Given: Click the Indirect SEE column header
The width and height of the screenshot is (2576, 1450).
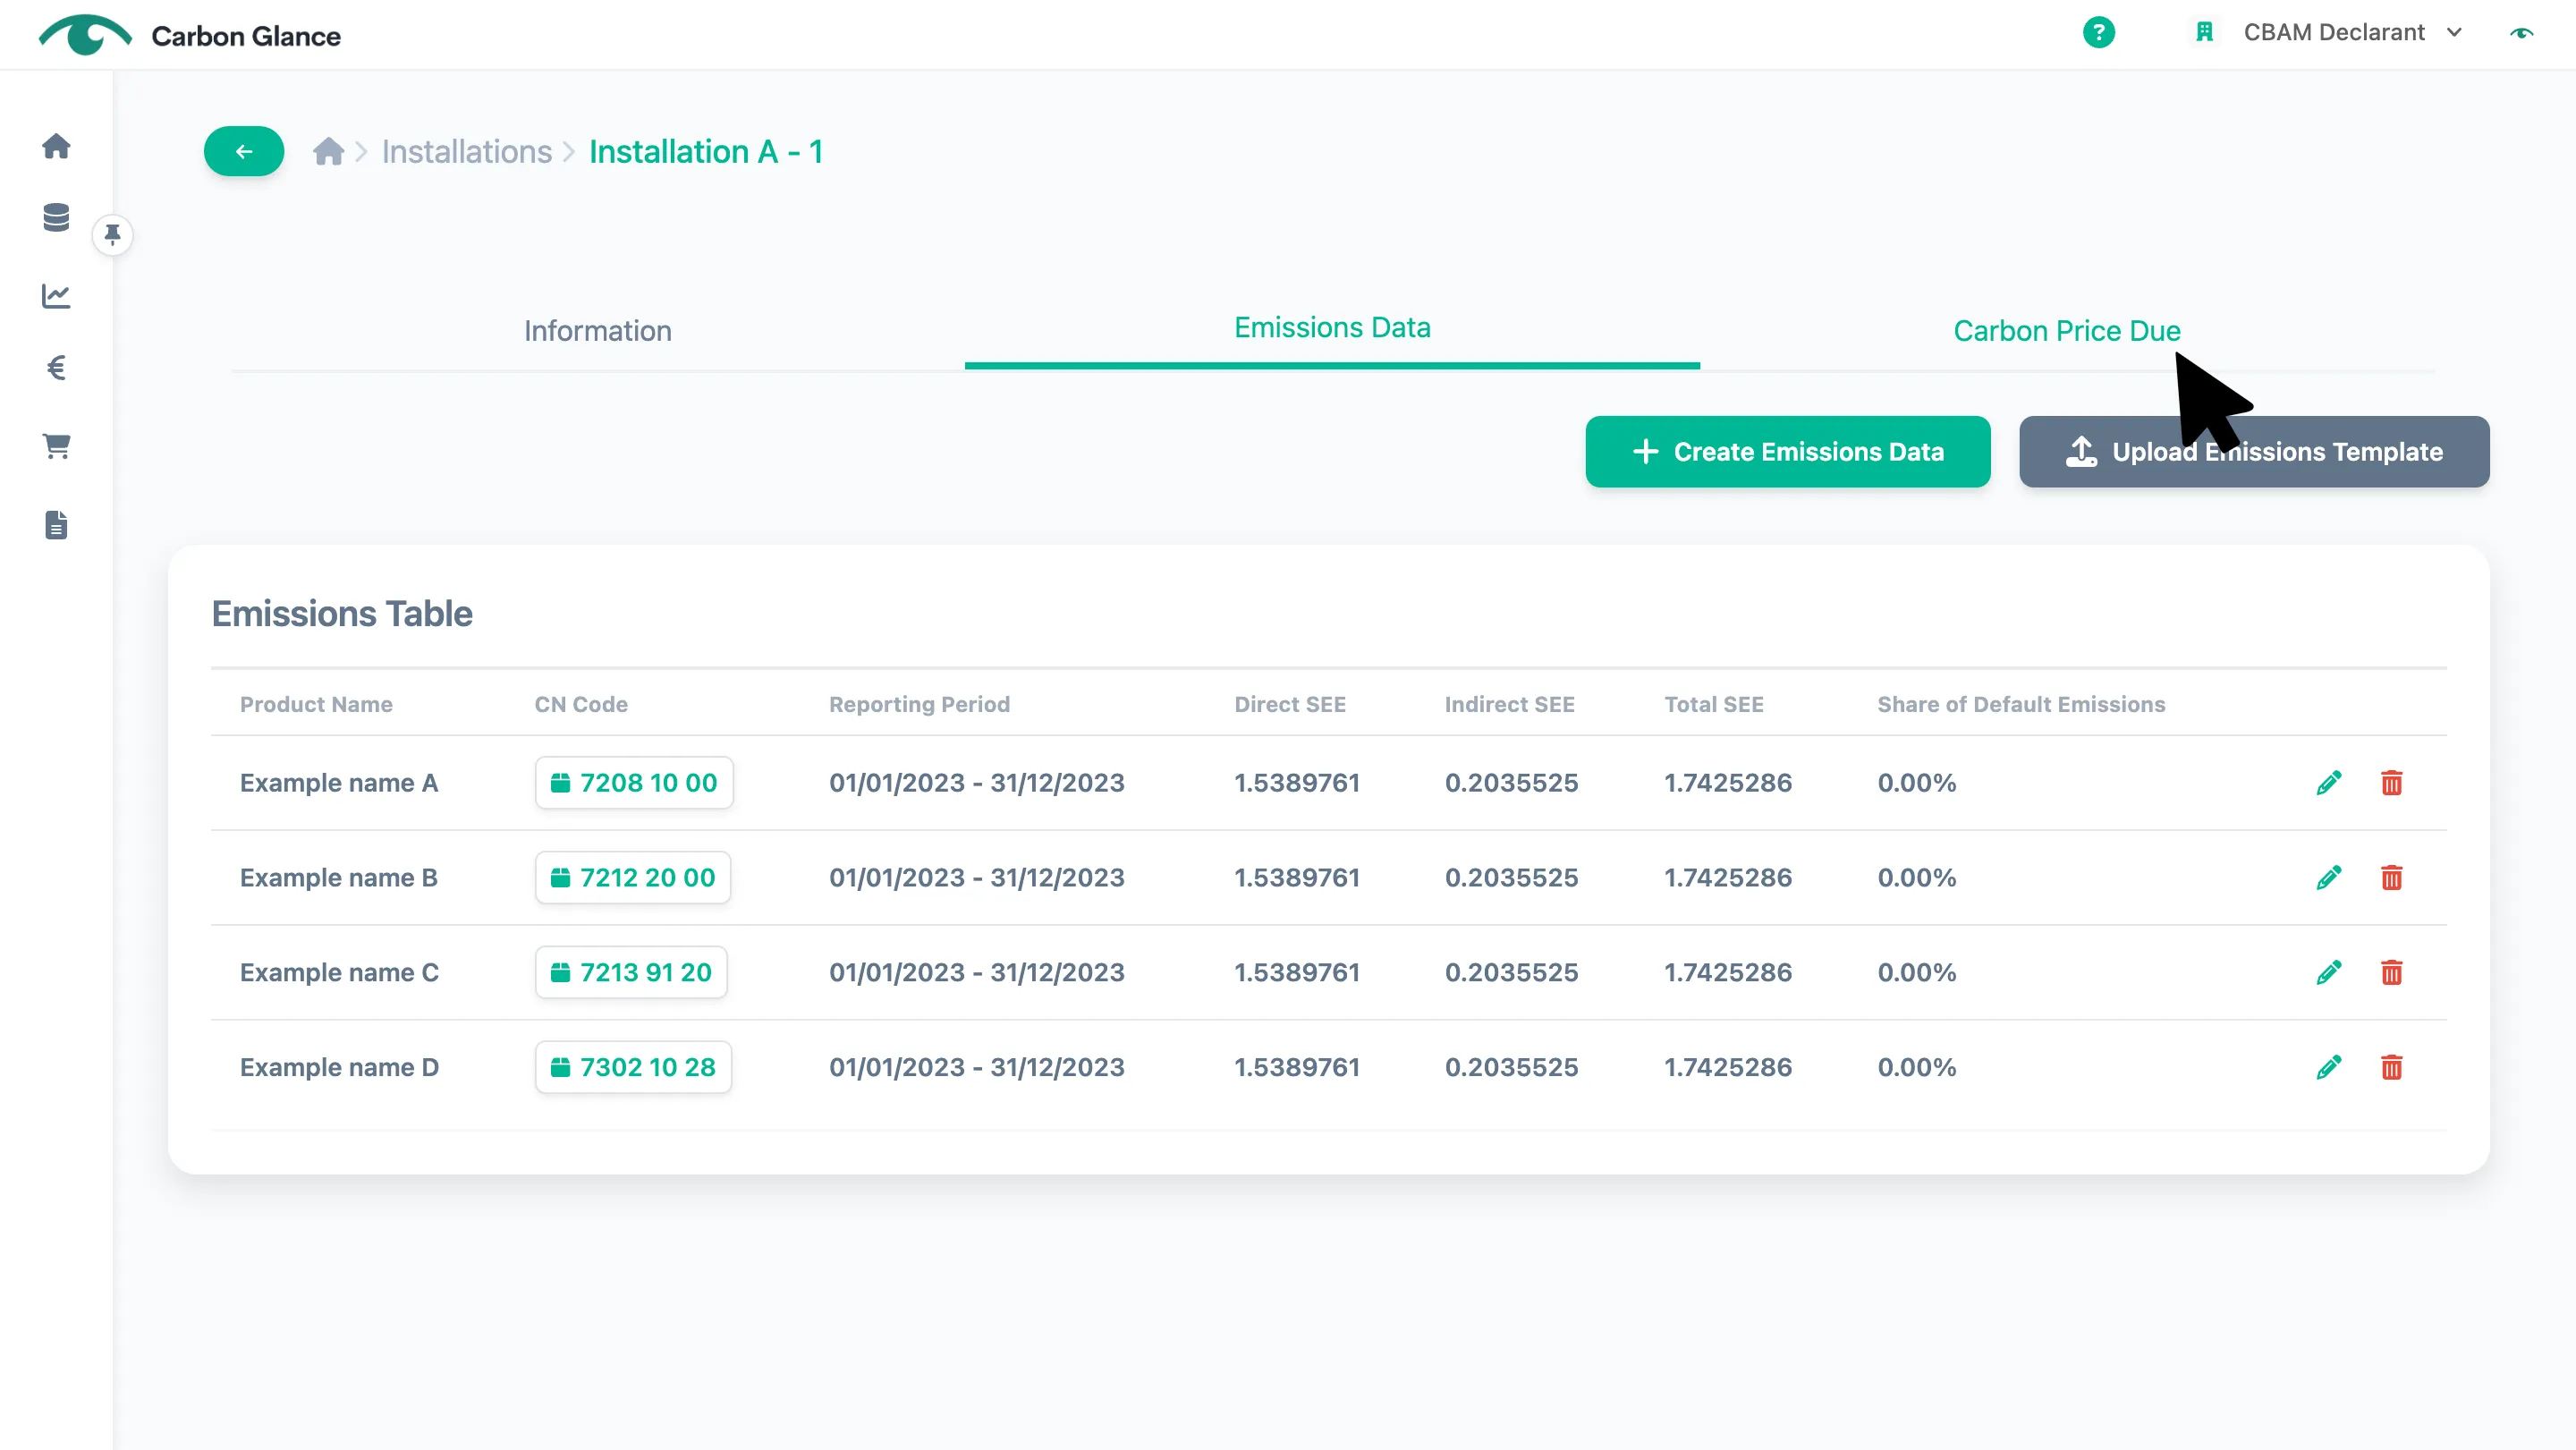Looking at the screenshot, I should tap(1509, 704).
